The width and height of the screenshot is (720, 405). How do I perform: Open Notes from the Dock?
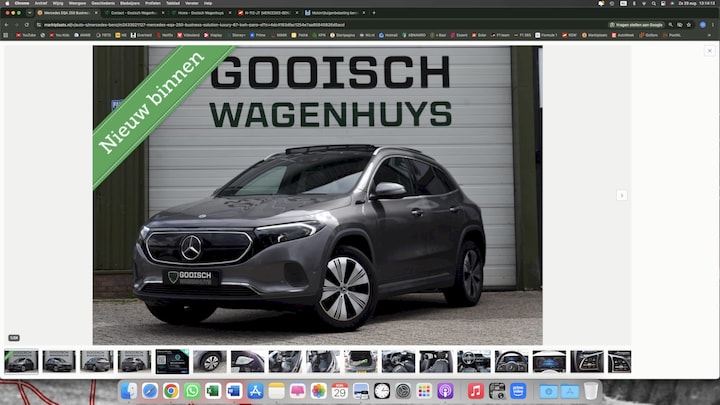point(276,391)
